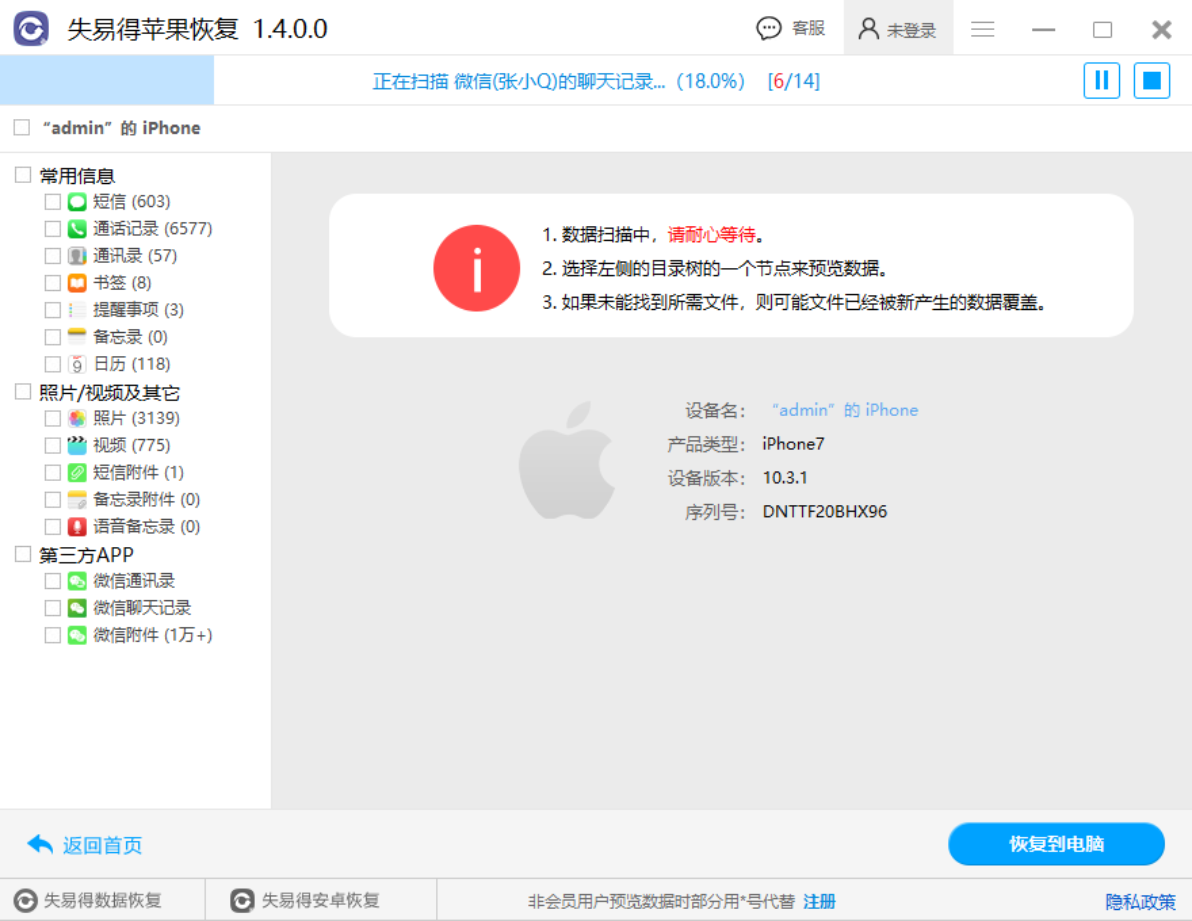Tick the 照片 (3139) checkbox

[52, 418]
